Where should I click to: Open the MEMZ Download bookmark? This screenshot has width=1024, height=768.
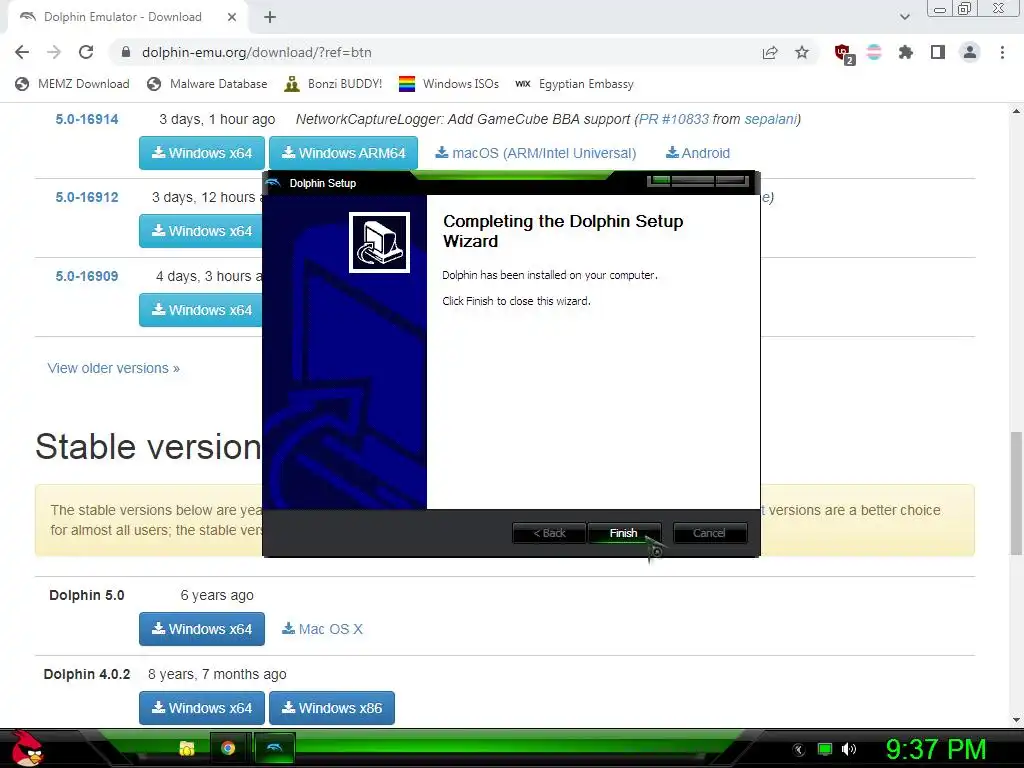[72, 84]
